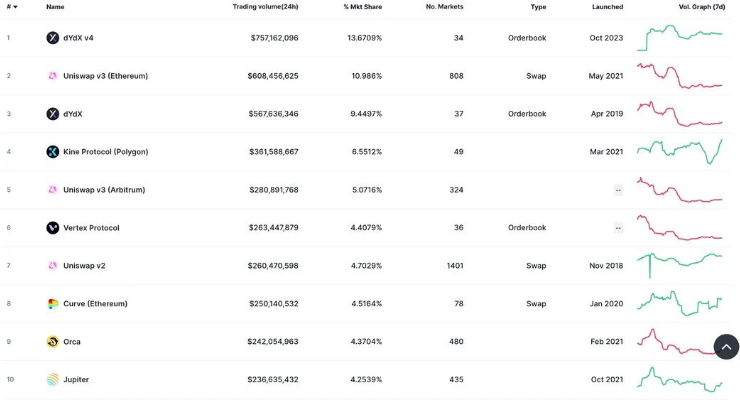Click the Kine Protocol (Polygon) logo icon

click(53, 152)
